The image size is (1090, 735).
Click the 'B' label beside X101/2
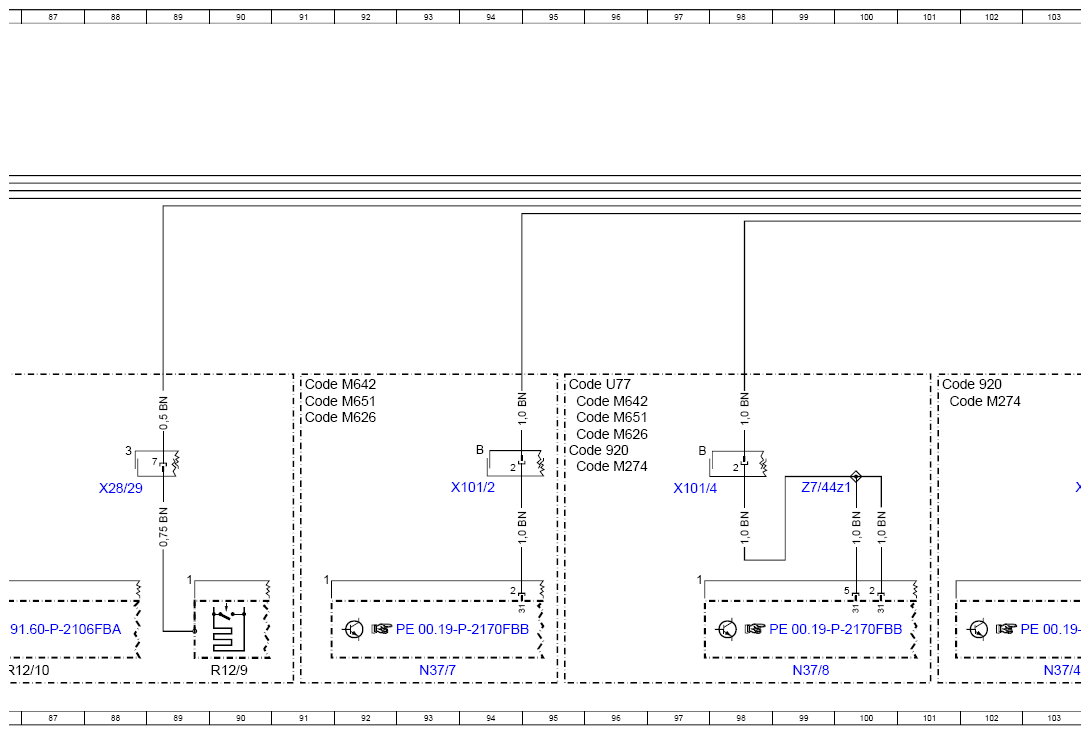[480, 450]
